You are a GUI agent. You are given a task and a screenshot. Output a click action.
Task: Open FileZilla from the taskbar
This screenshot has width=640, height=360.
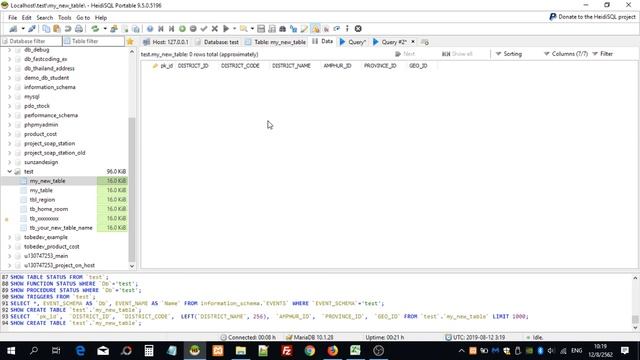[287, 351]
